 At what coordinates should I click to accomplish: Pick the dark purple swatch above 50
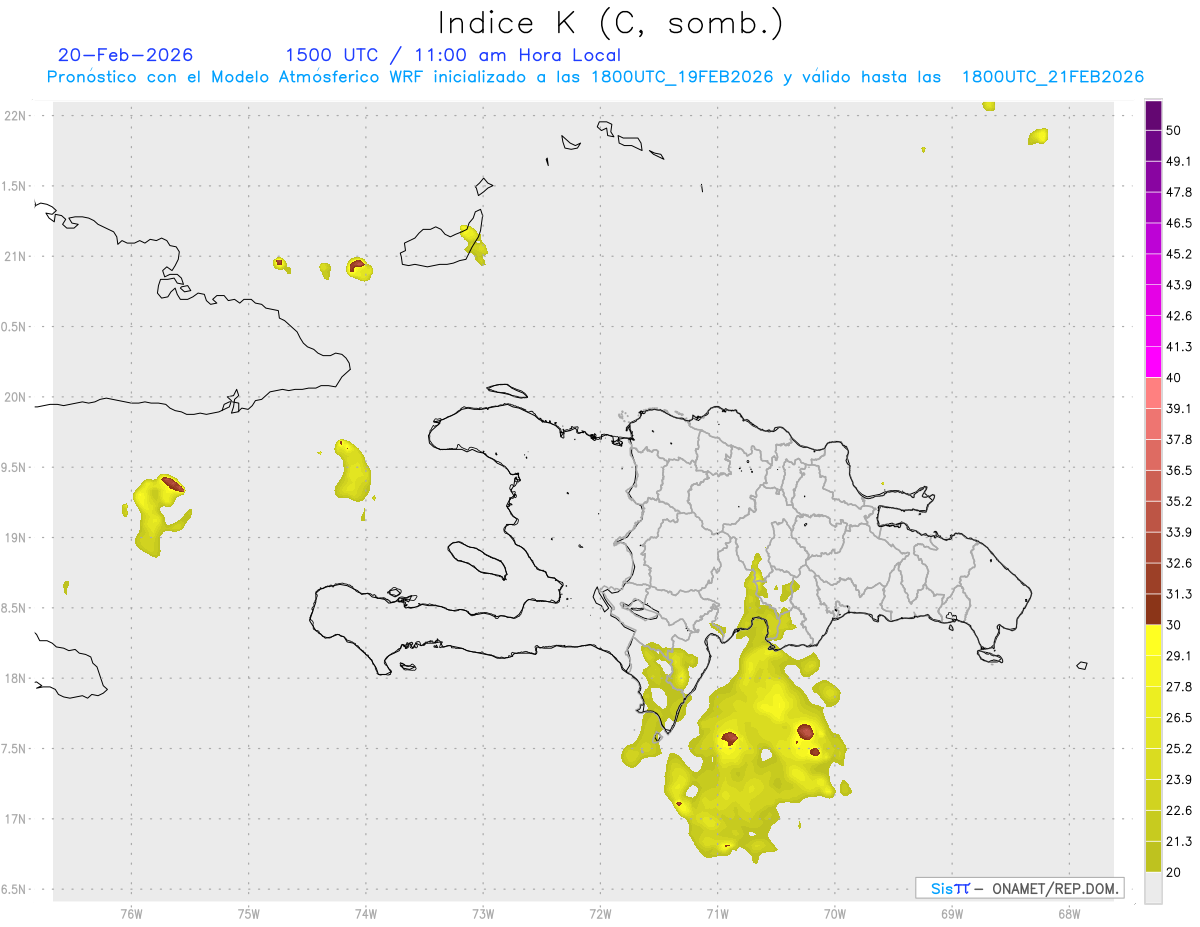click(1153, 115)
